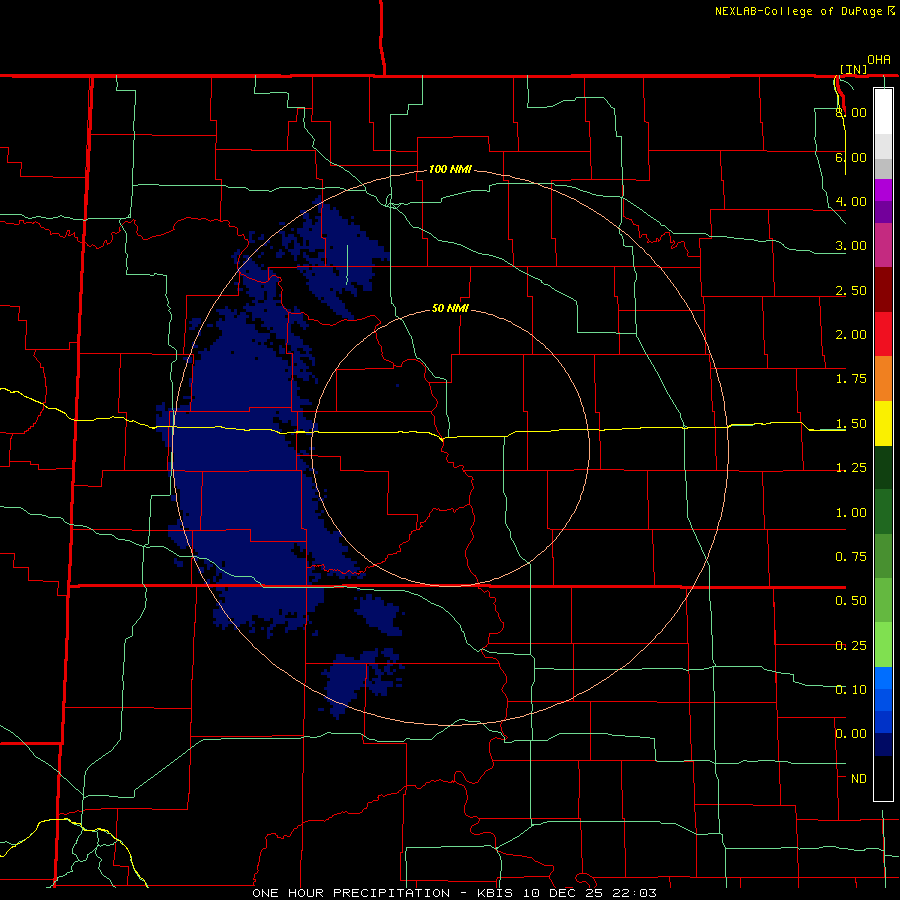Pick the brightest green swatch beside 0.25
The image size is (900, 900).
point(883,645)
